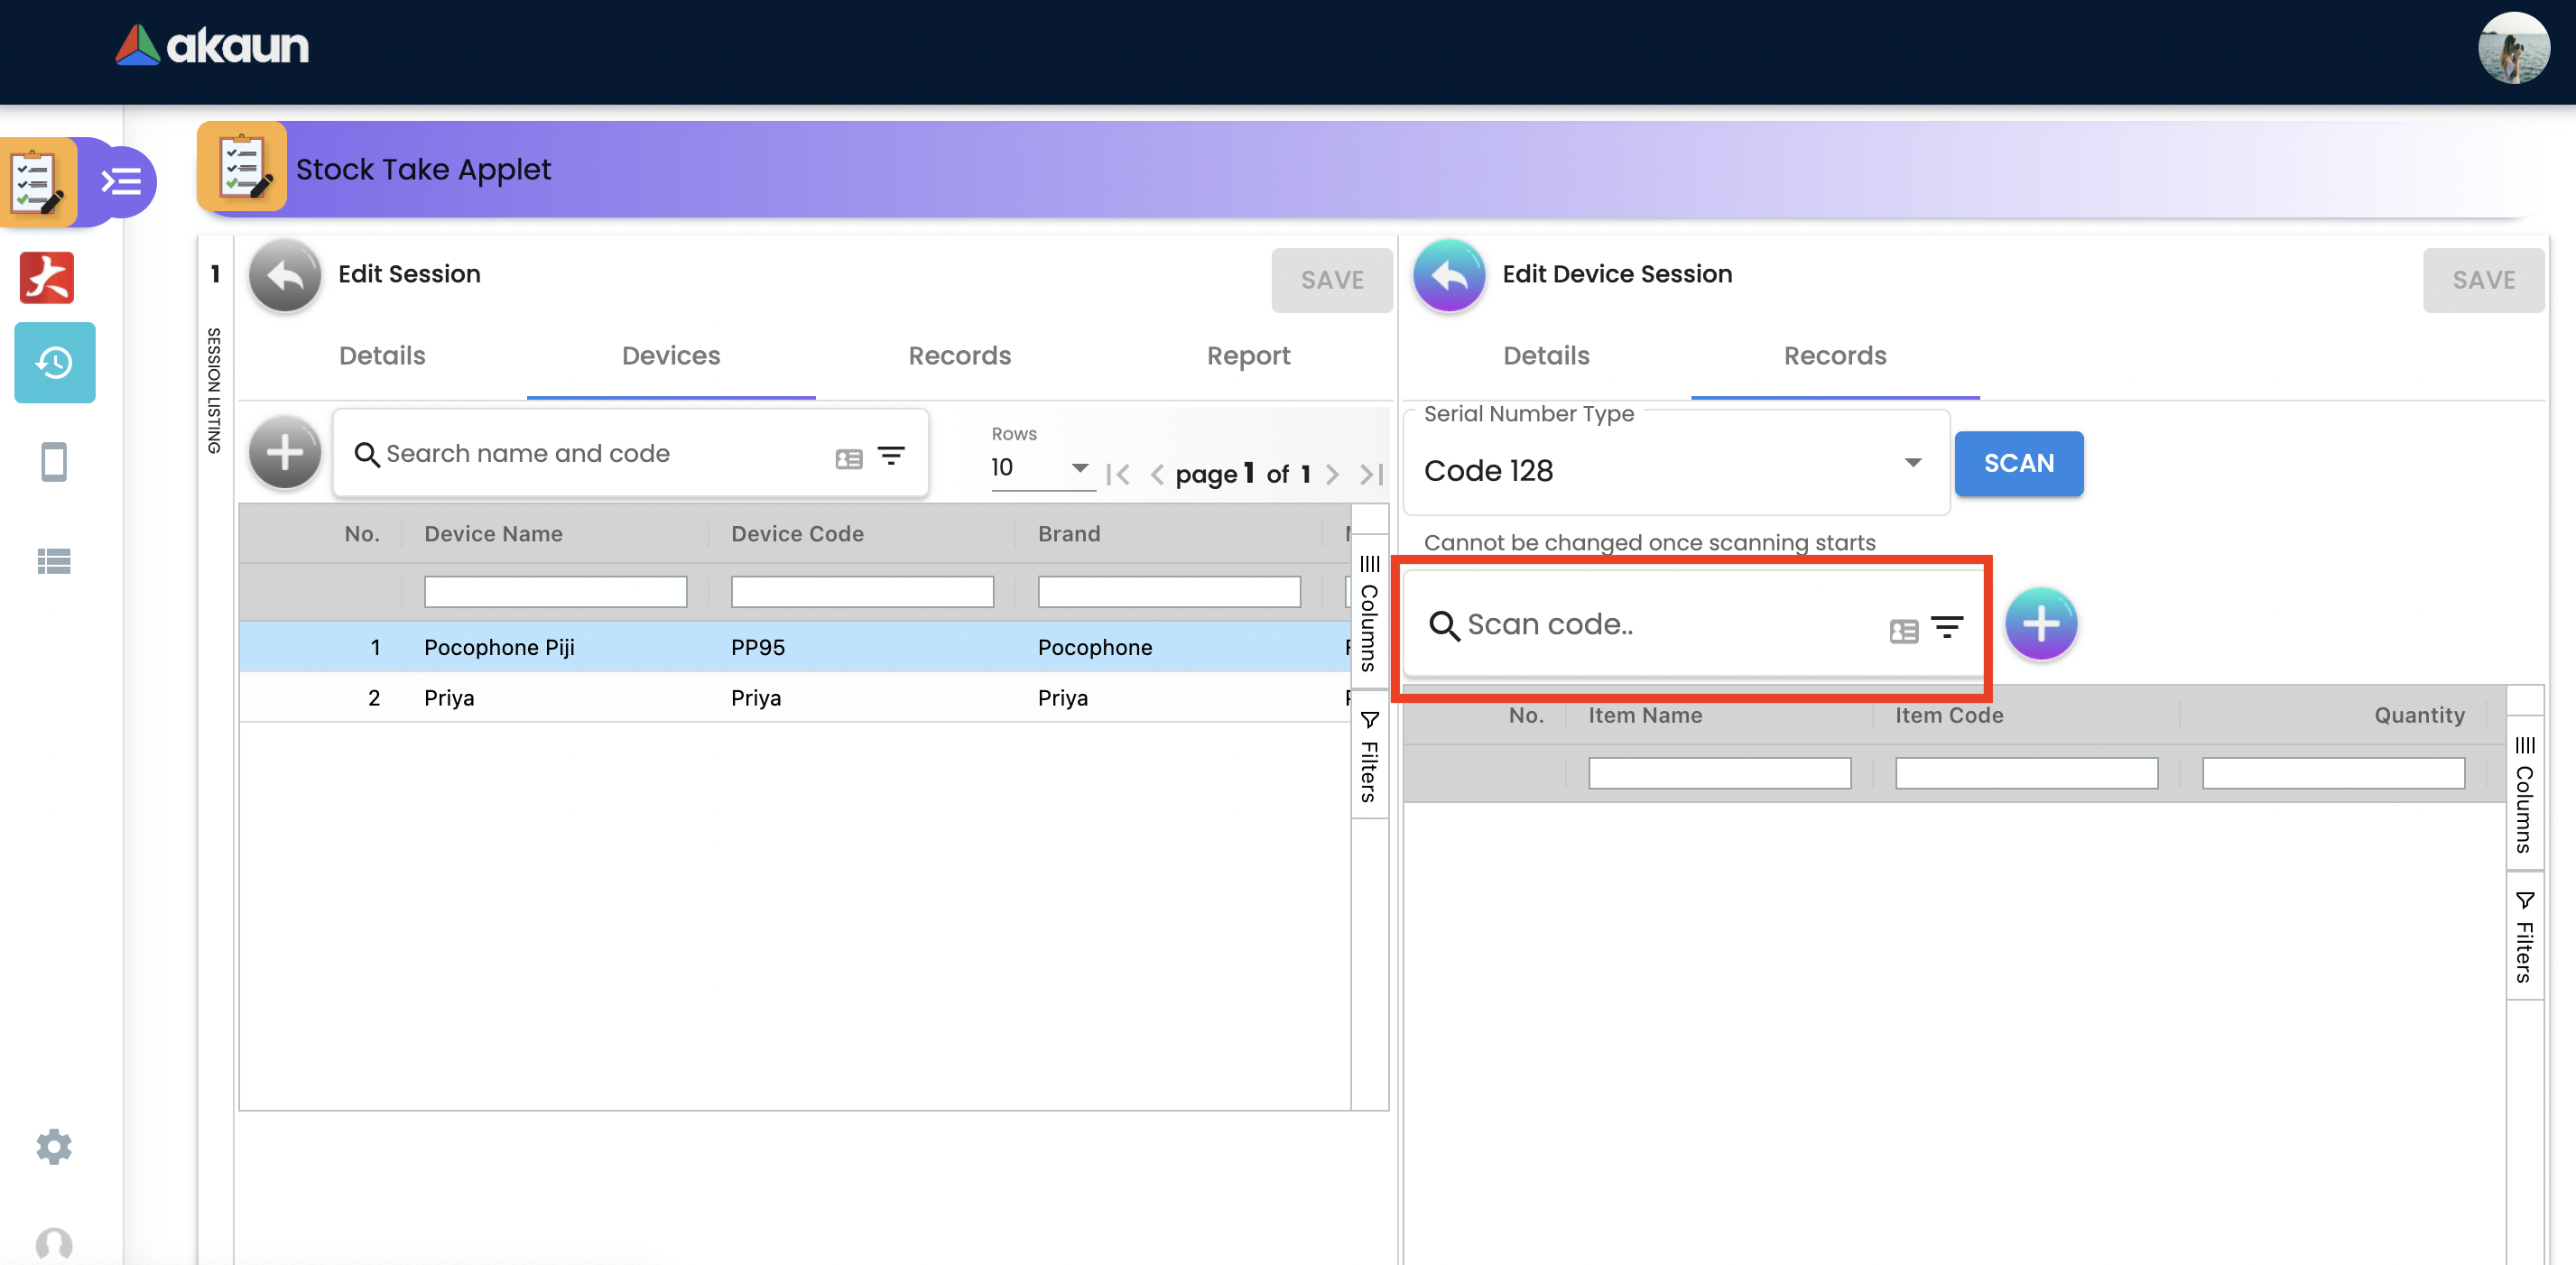
Task: Open Details tab in Edit Device Session
Action: click(1546, 355)
